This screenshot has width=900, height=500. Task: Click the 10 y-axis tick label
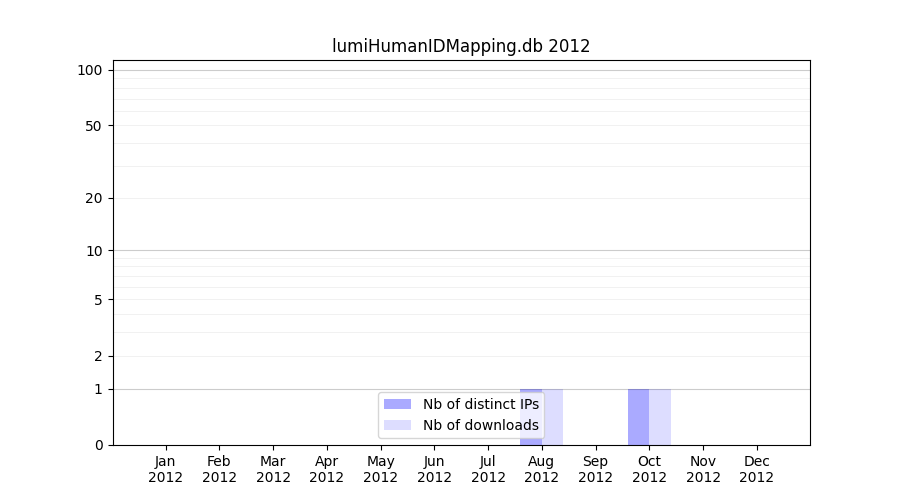(93, 251)
